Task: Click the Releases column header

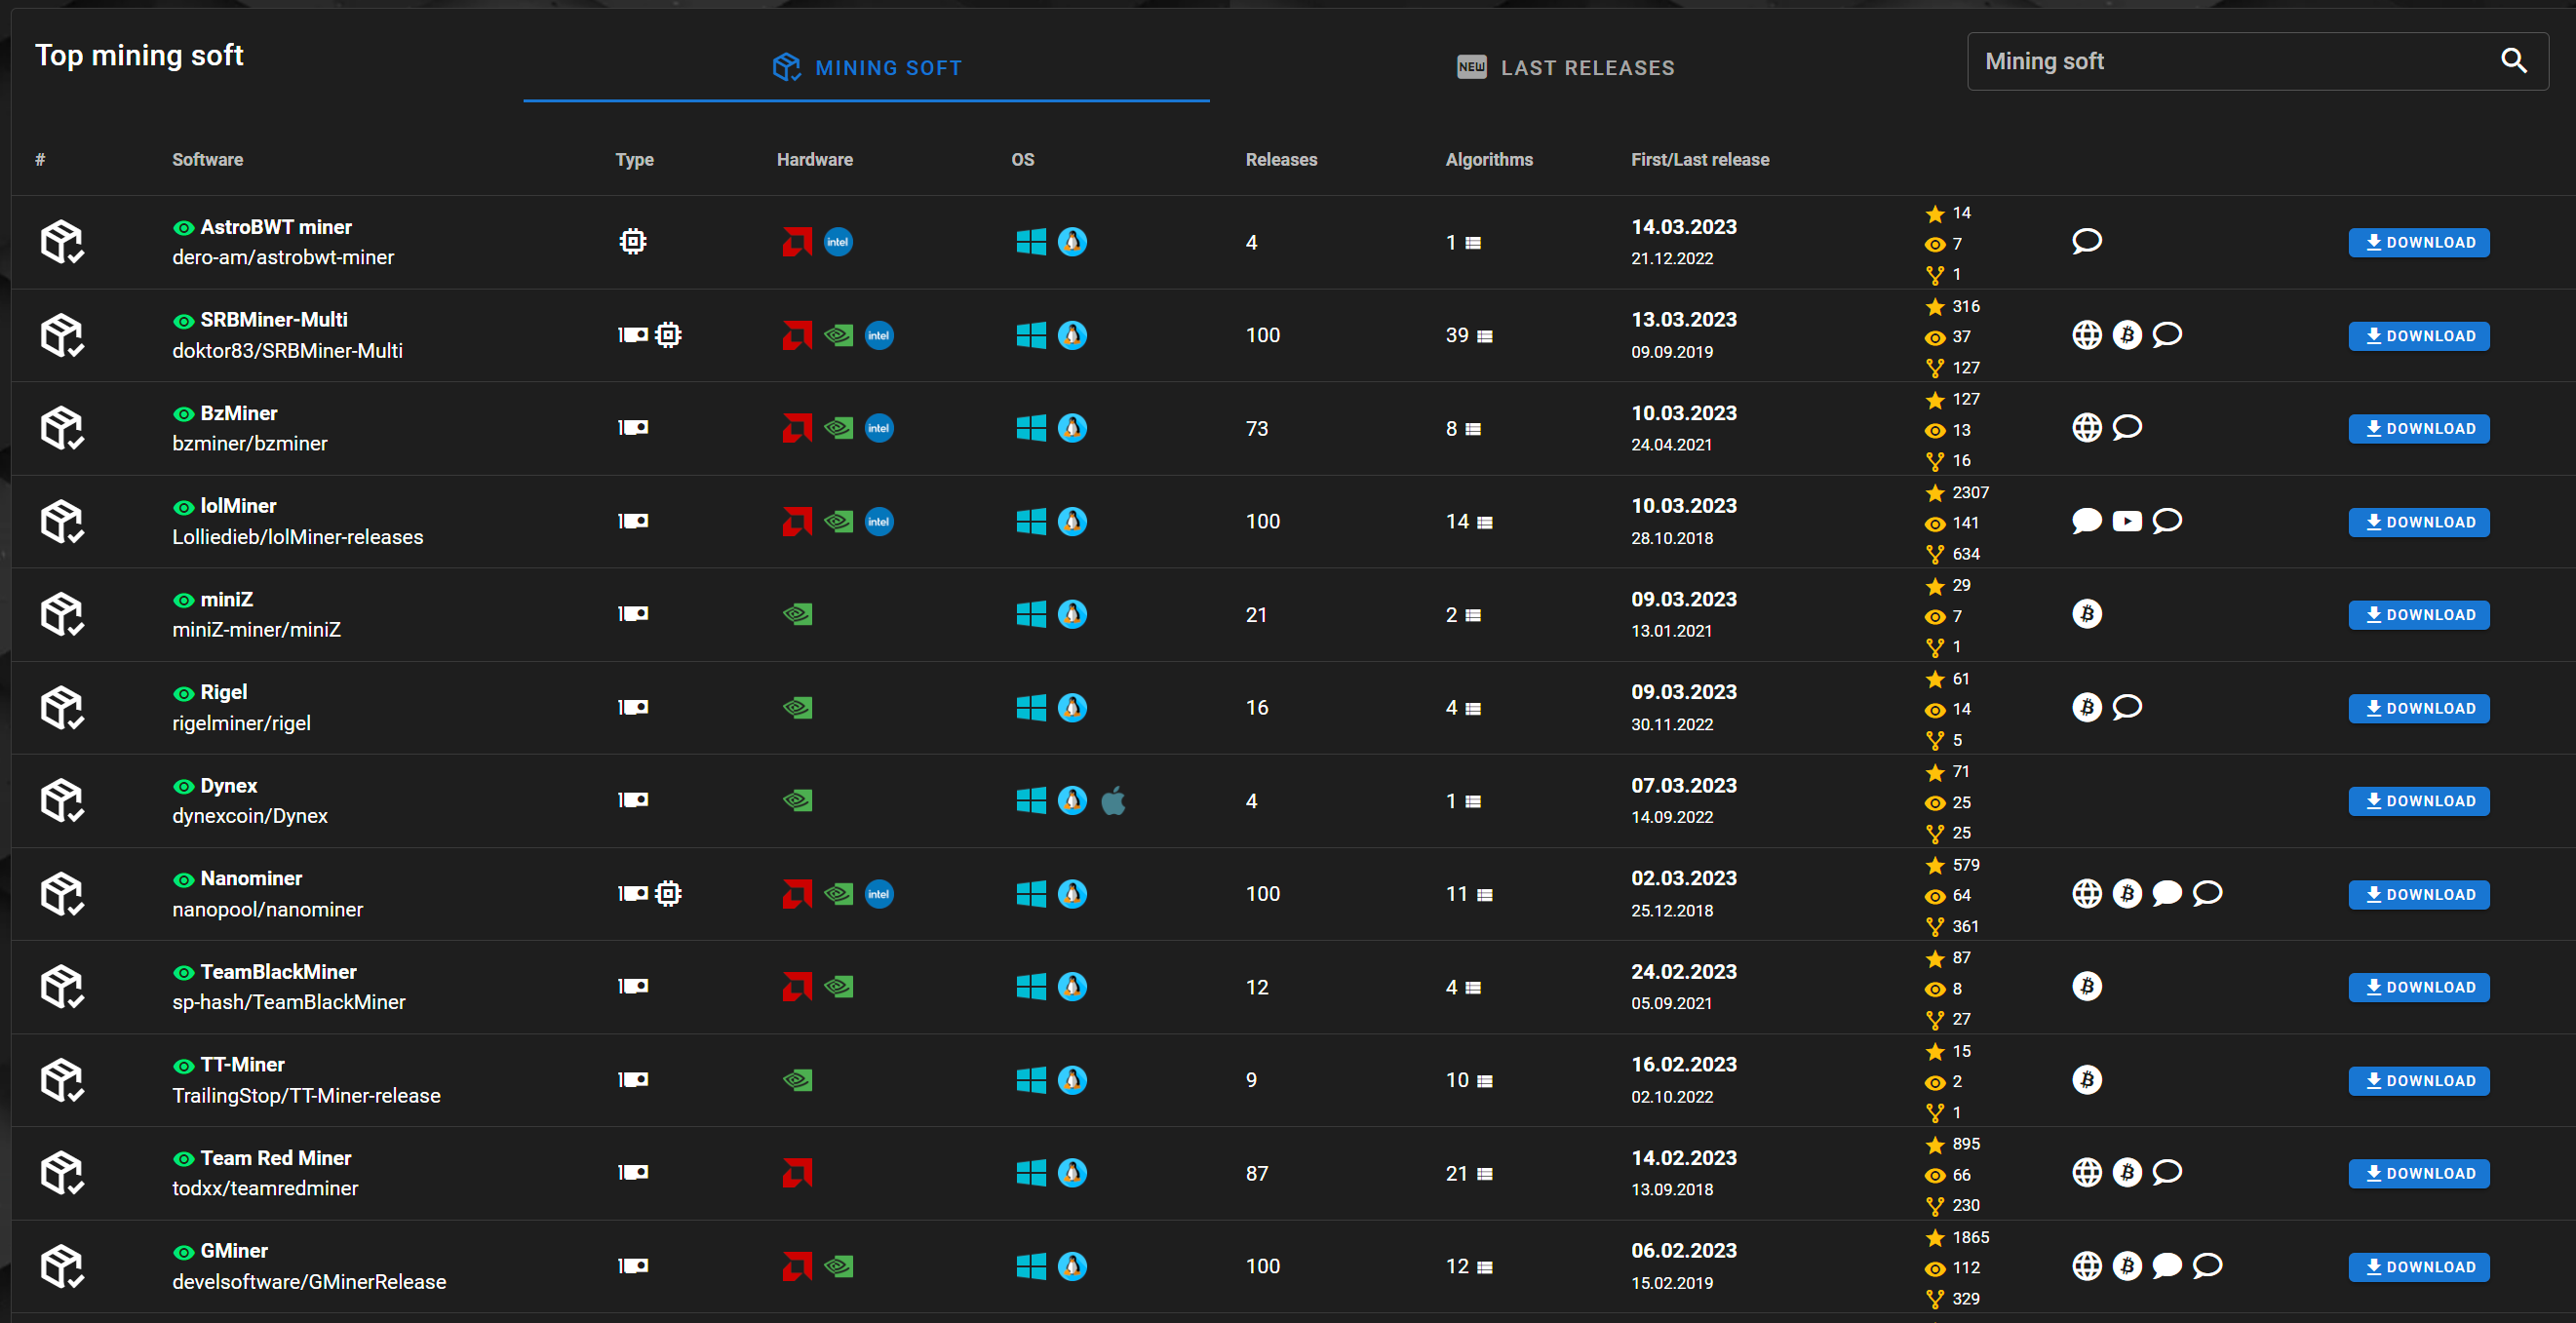Action: (x=1281, y=159)
